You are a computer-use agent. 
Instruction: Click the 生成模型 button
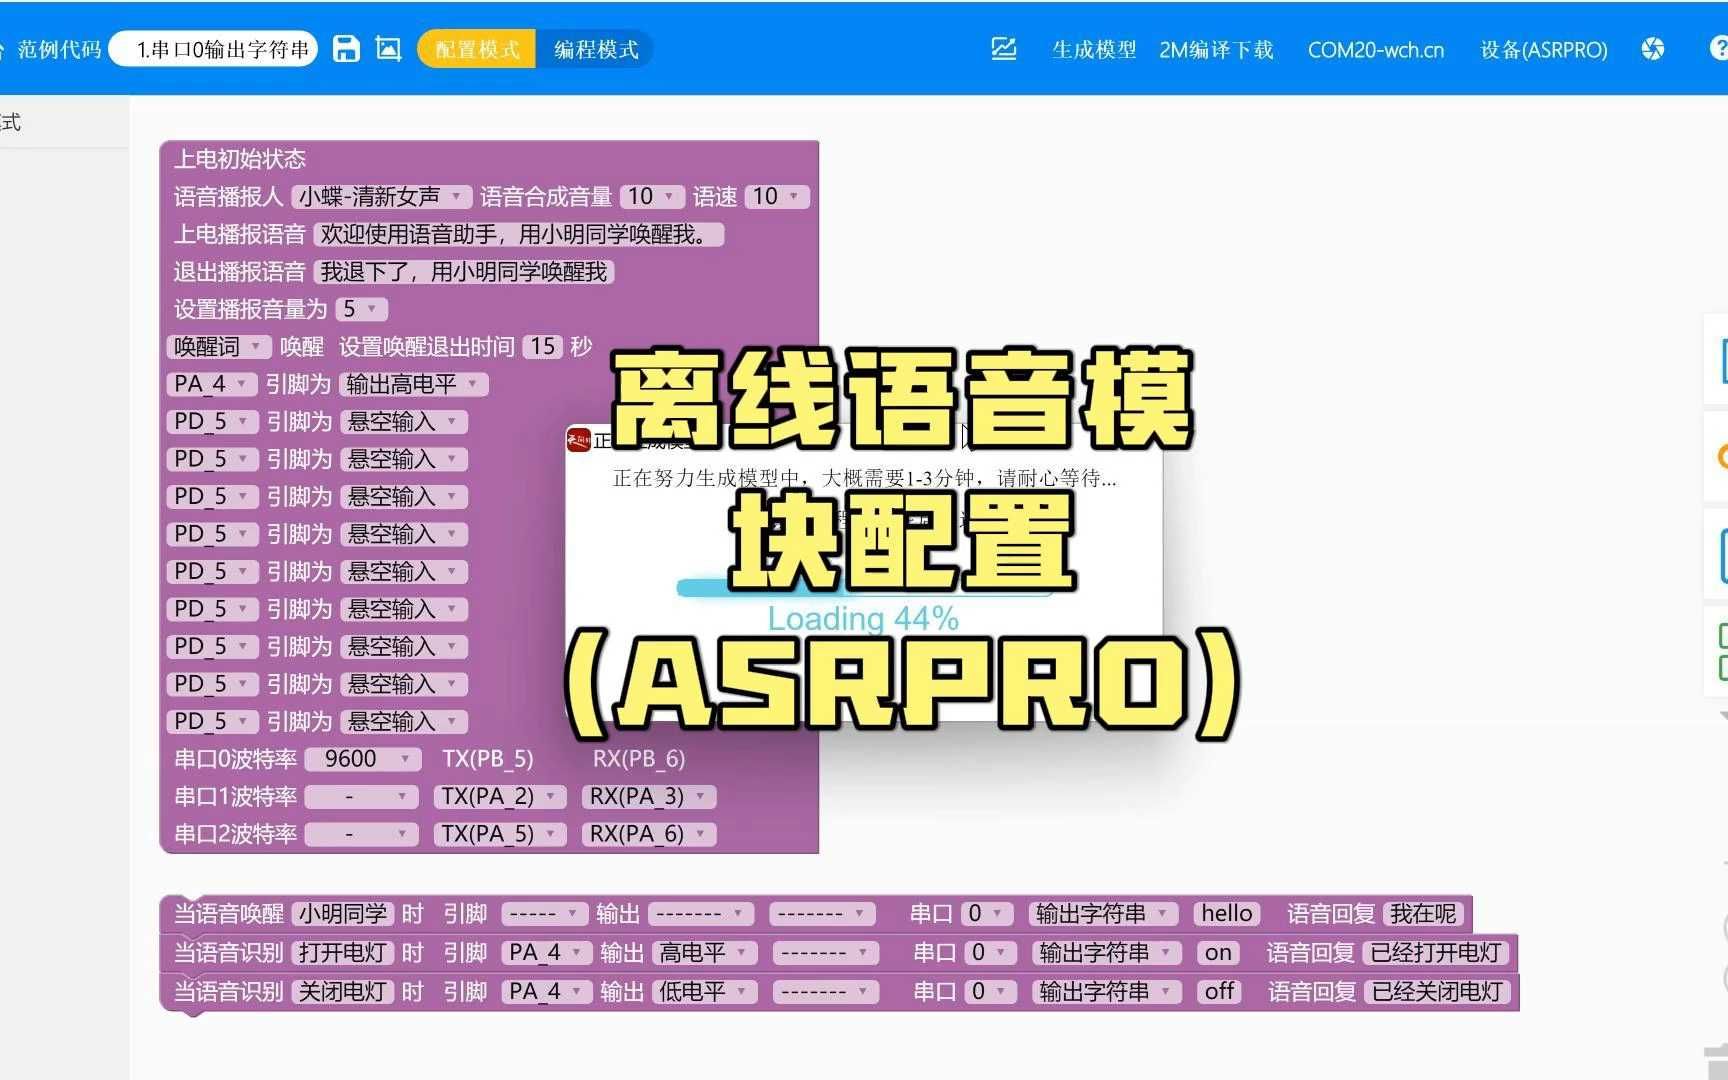pos(1094,49)
